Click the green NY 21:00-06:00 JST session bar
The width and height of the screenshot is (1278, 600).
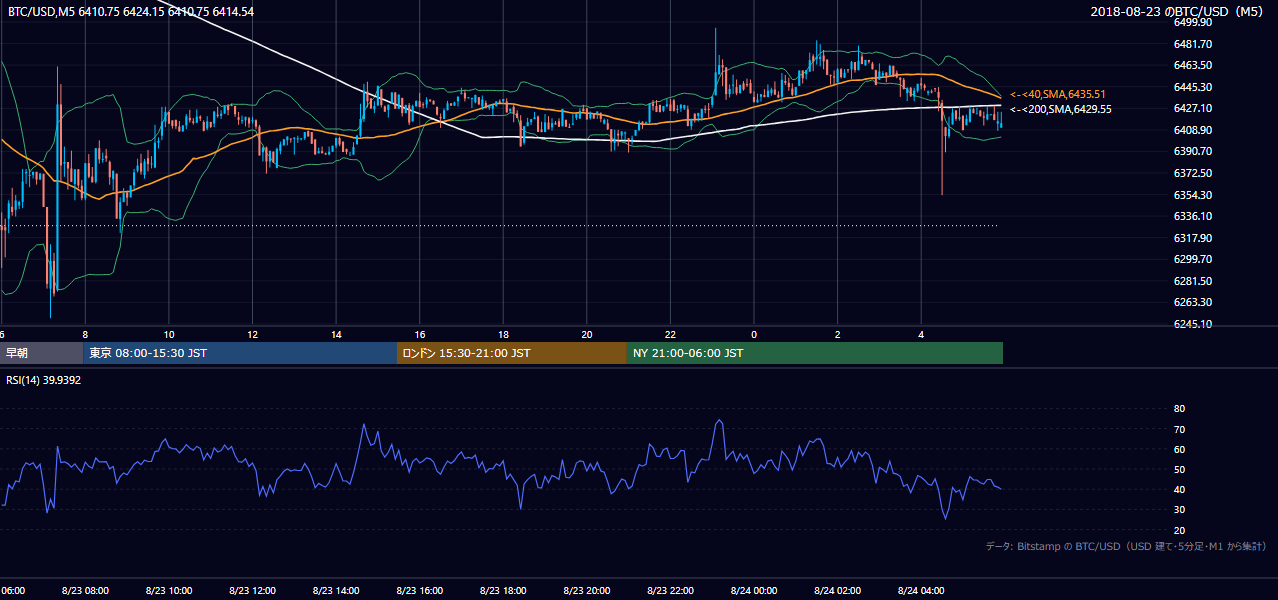815,353
